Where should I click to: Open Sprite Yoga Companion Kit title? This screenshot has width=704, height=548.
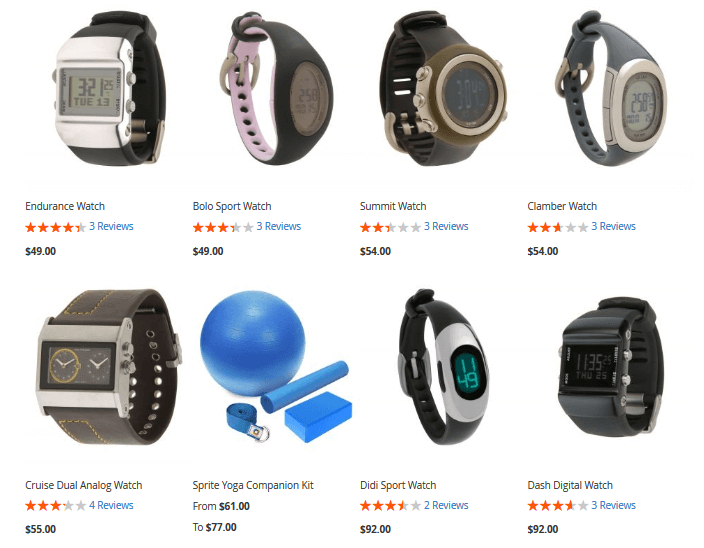pyautogui.click(x=253, y=485)
